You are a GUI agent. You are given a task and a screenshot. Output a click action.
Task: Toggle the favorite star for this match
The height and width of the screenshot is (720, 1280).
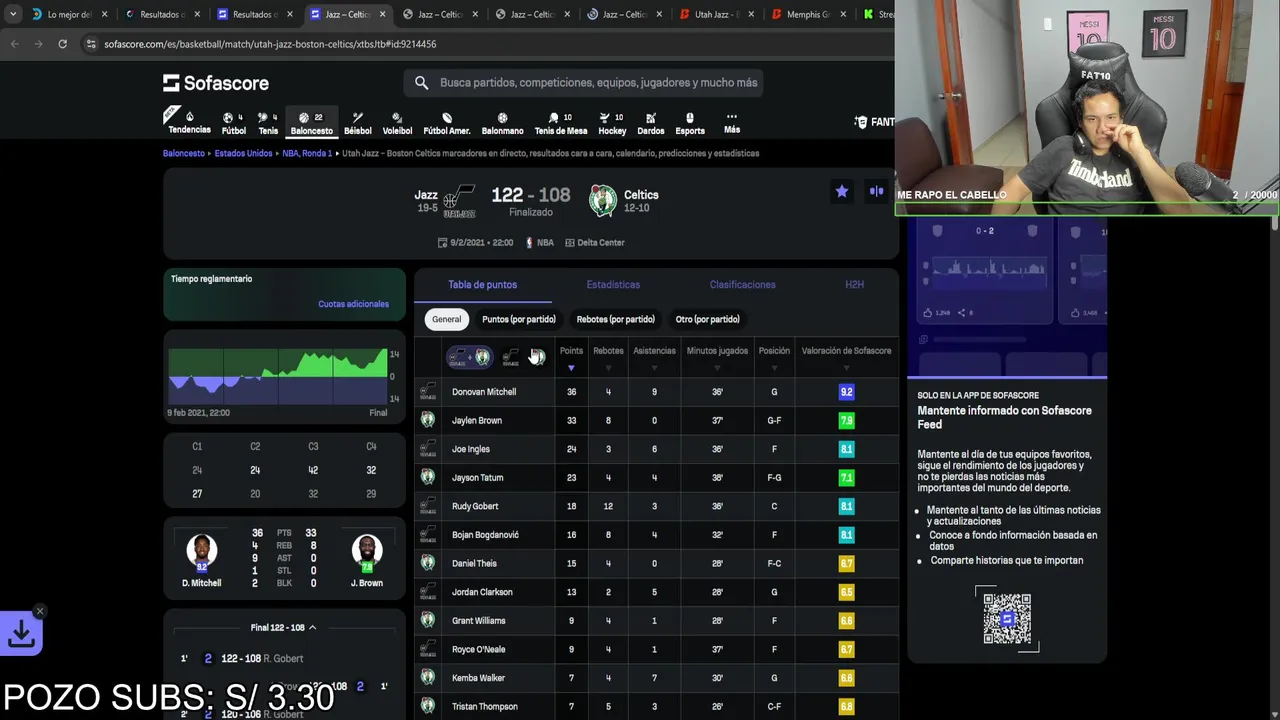point(842,191)
